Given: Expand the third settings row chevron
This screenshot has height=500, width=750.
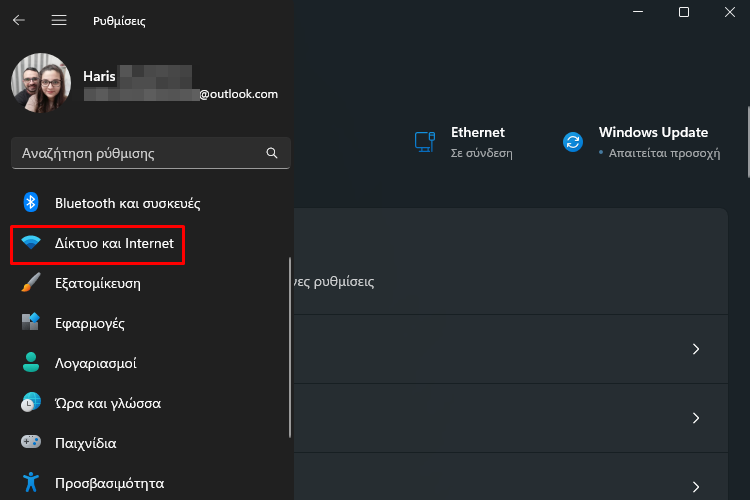Looking at the screenshot, I should 696,487.
